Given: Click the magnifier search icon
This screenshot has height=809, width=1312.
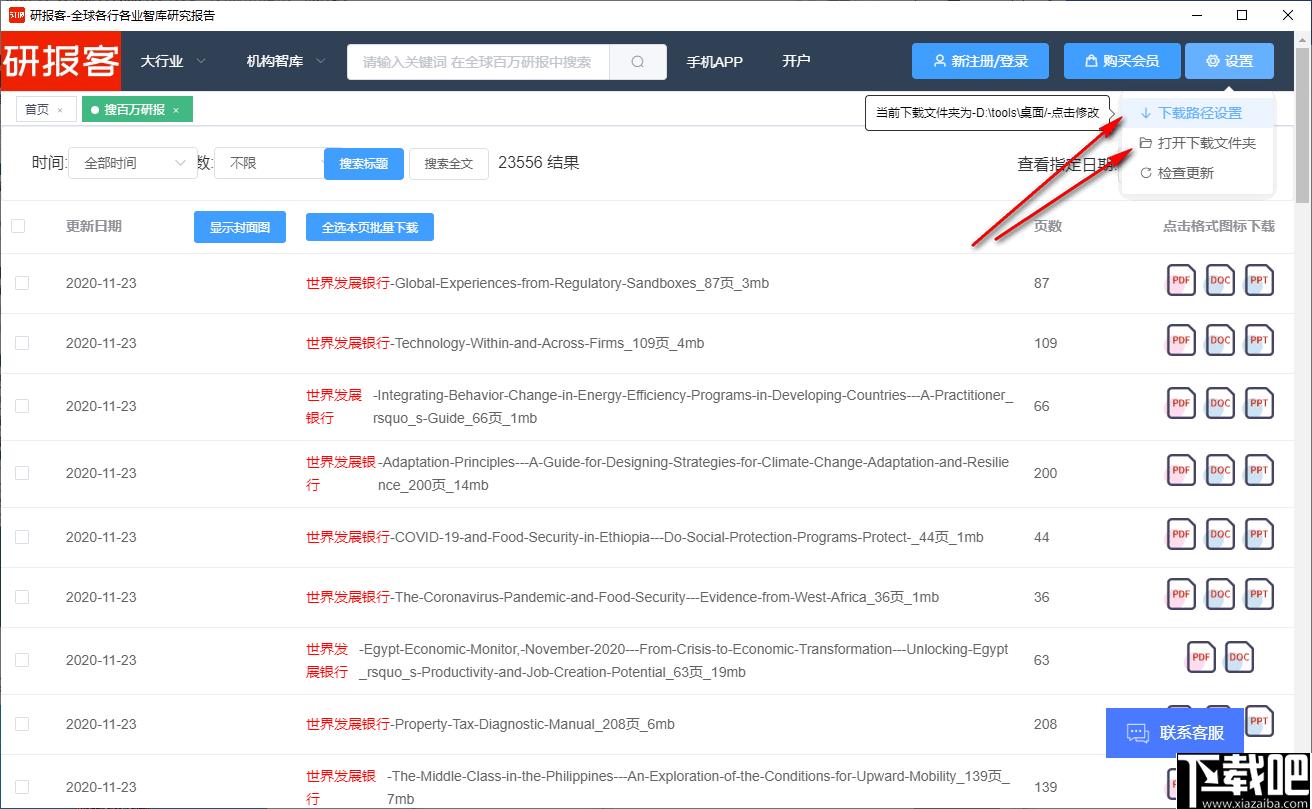Looking at the screenshot, I should pos(638,62).
